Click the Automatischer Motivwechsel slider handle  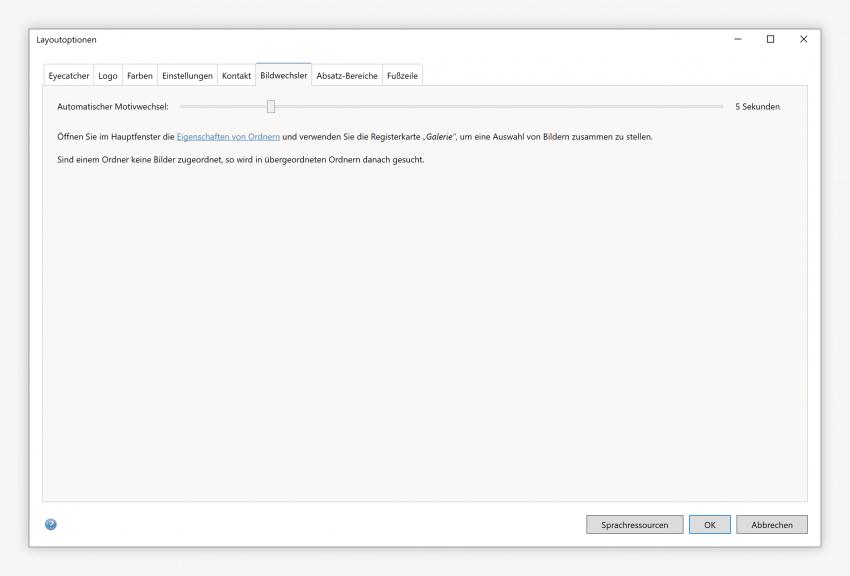(x=271, y=106)
